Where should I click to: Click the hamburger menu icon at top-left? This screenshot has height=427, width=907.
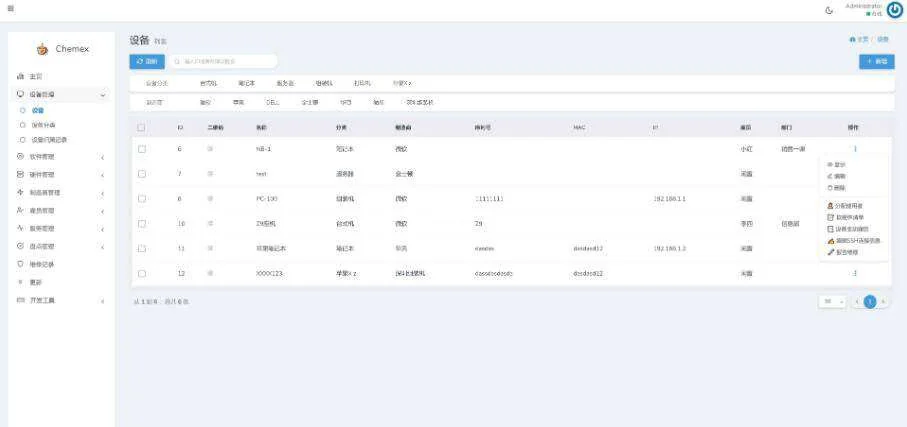click(10, 9)
